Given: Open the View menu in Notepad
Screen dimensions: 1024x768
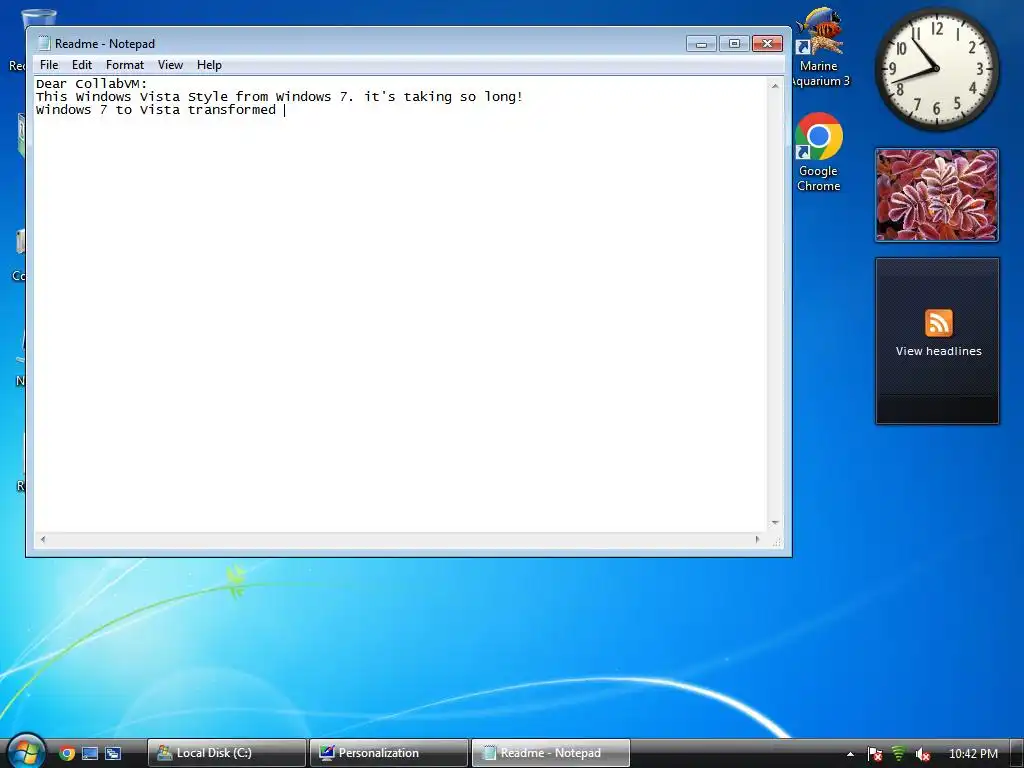Looking at the screenshot, I should tap(170, 65).
